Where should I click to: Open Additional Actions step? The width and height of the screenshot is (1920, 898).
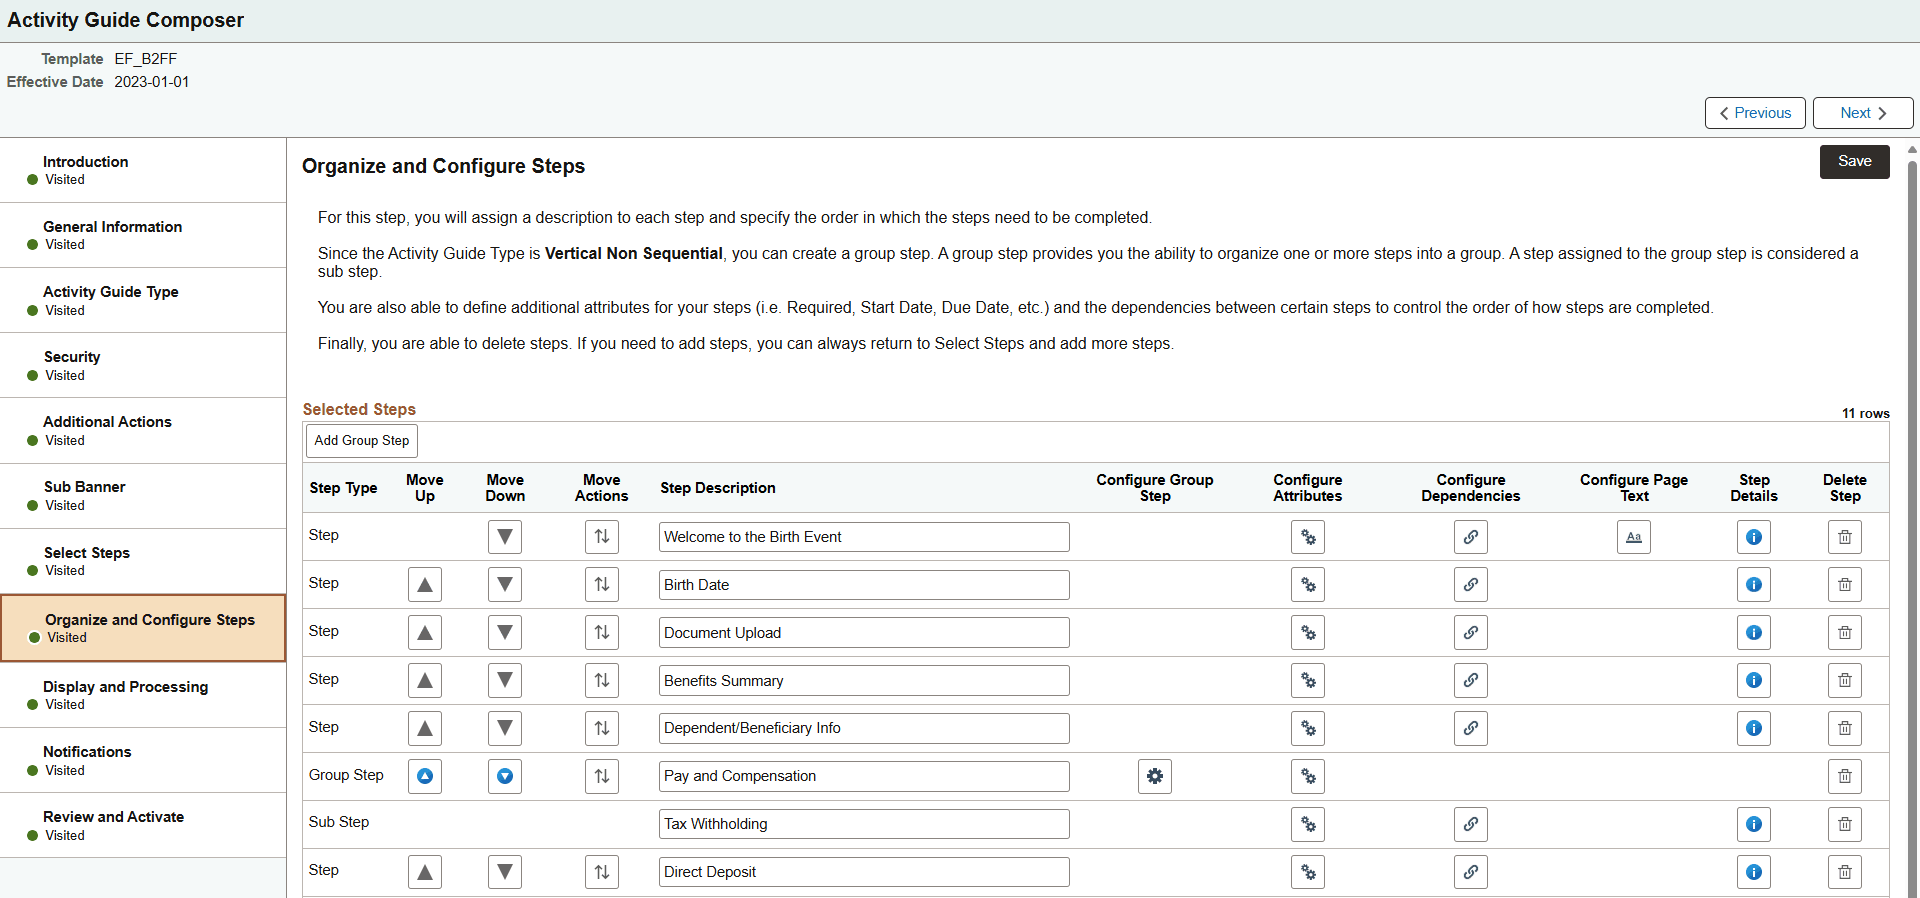click(143, 430)
